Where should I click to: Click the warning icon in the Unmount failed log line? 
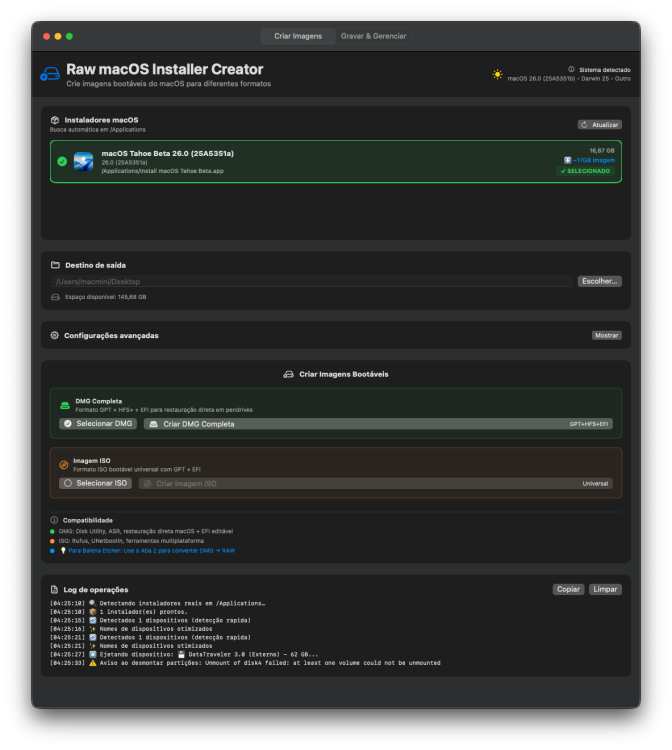coord(93,663)
